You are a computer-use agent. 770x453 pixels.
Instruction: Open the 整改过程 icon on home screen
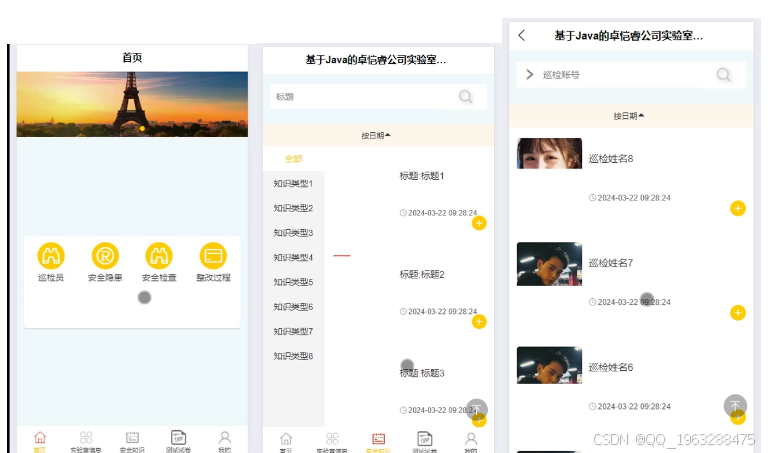(213, 256)
